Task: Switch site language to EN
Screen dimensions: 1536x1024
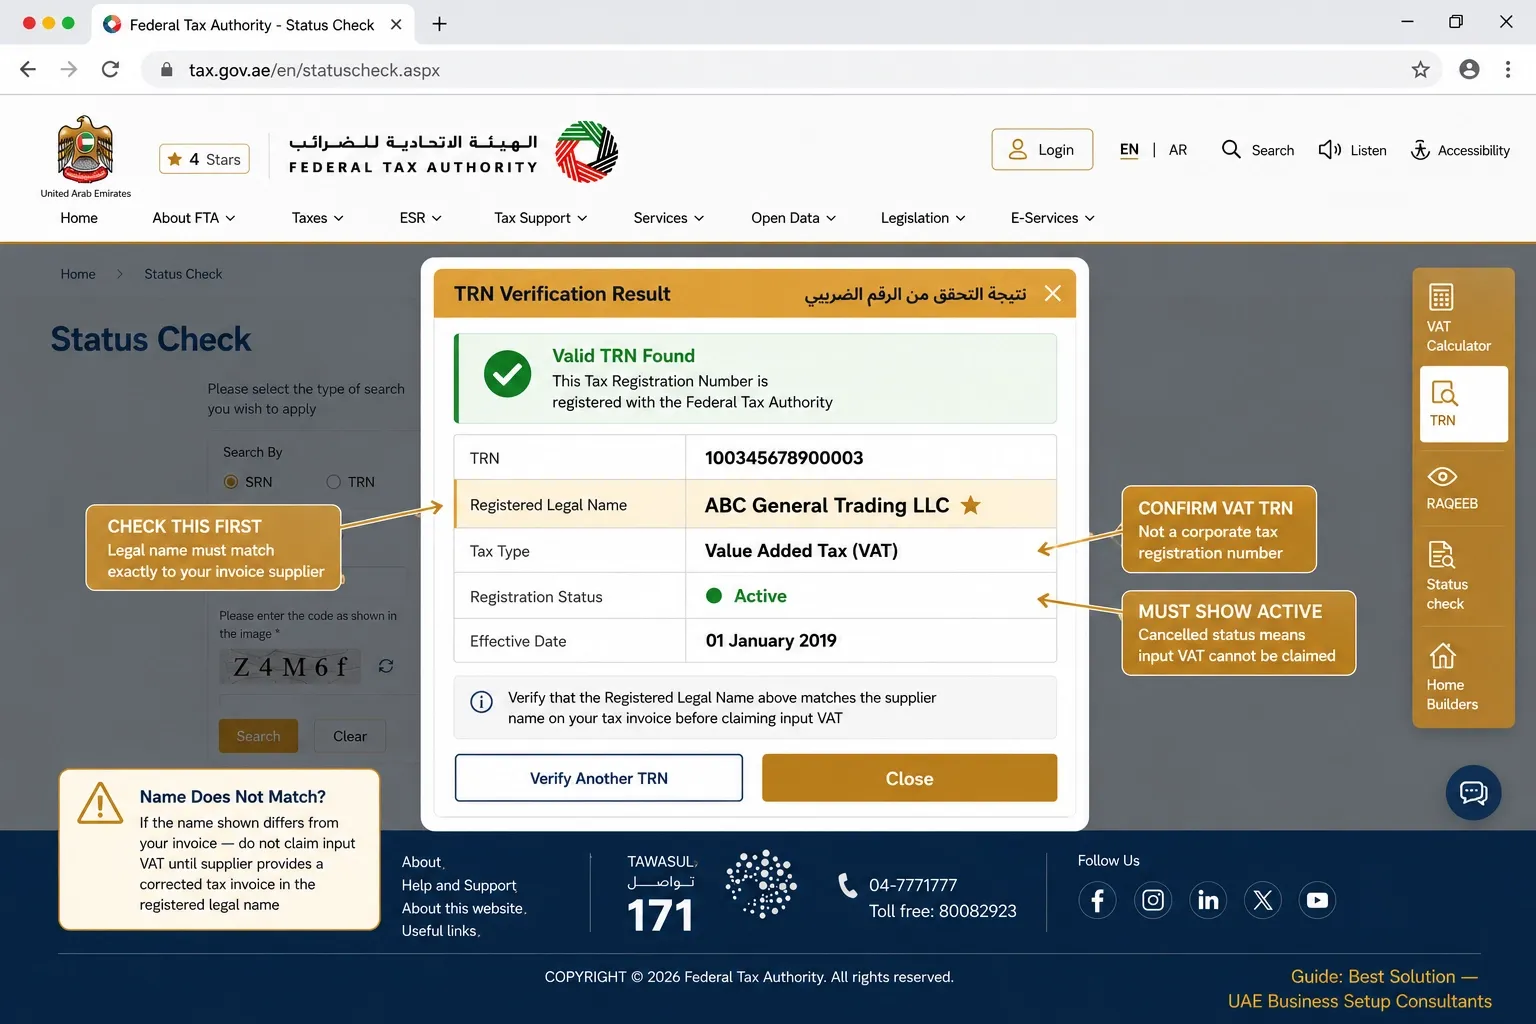Action: [1129, 150]
